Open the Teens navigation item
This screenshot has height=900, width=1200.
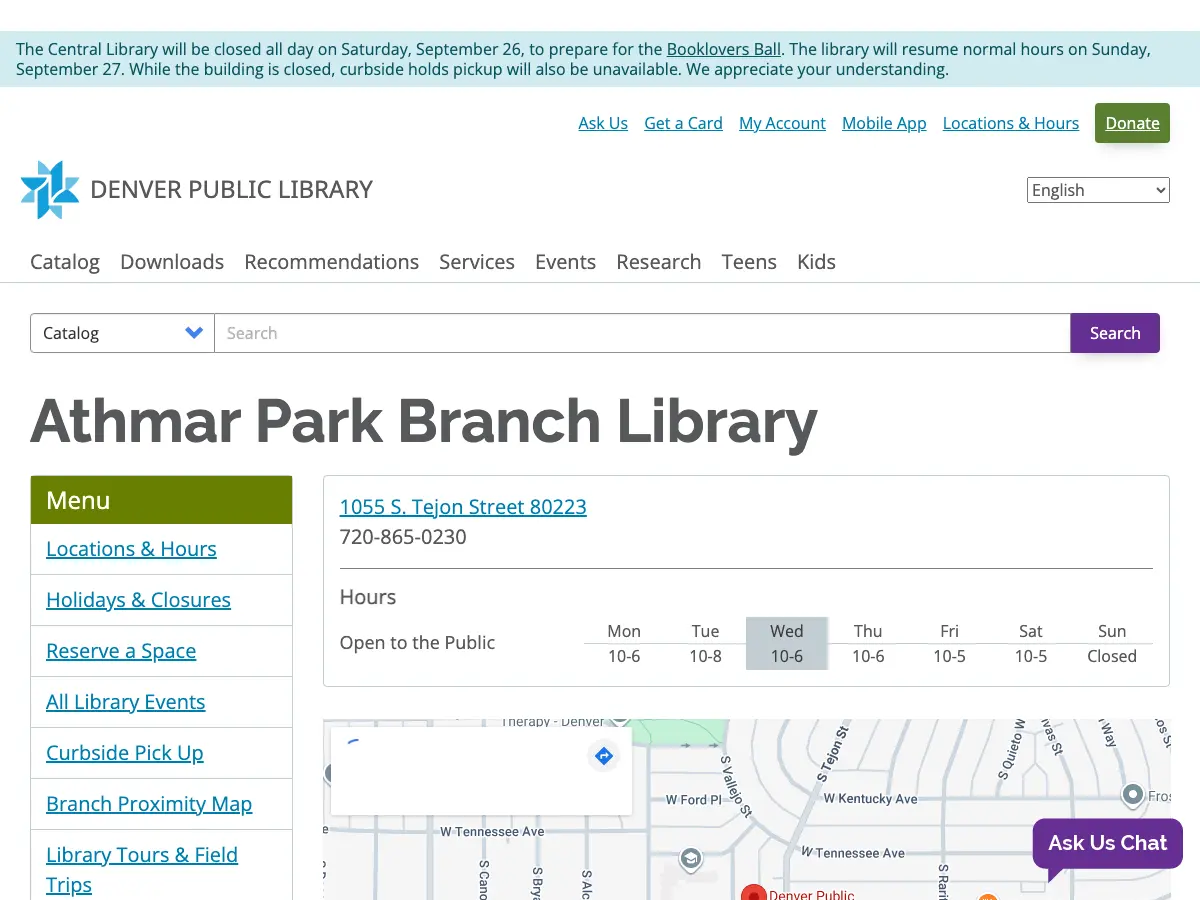tap(749, 262)
